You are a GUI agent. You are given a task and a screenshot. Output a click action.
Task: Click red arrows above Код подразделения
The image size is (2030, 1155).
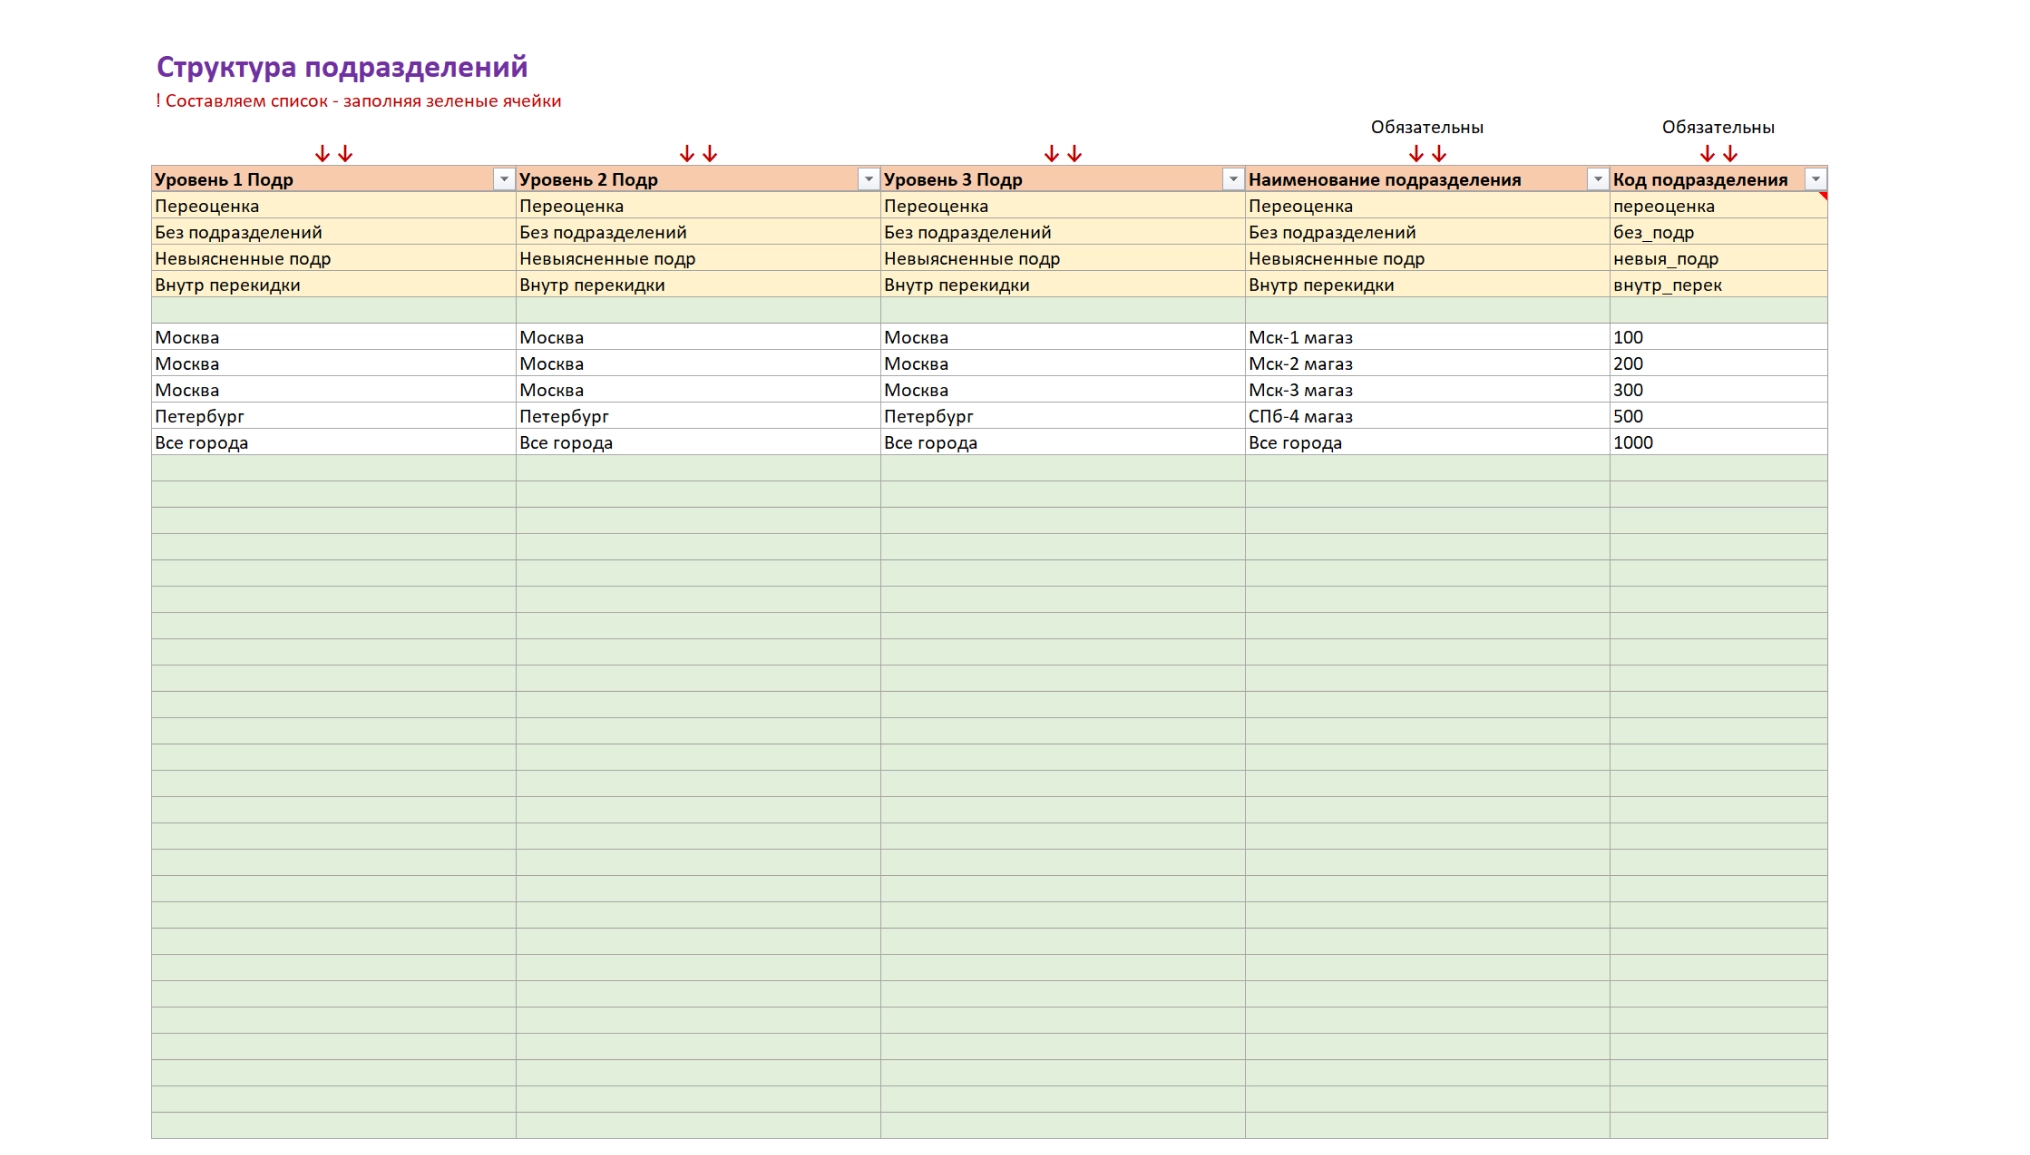click(1719, 154)
